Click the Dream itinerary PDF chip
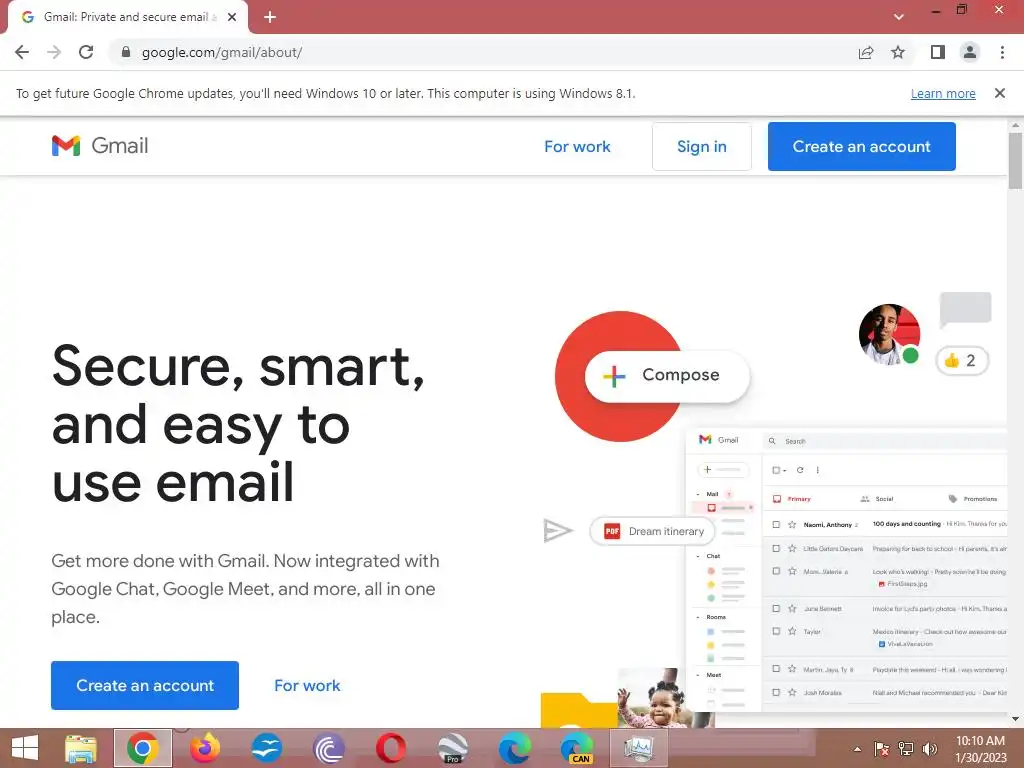1024x768 pixels. click(652, 531)
